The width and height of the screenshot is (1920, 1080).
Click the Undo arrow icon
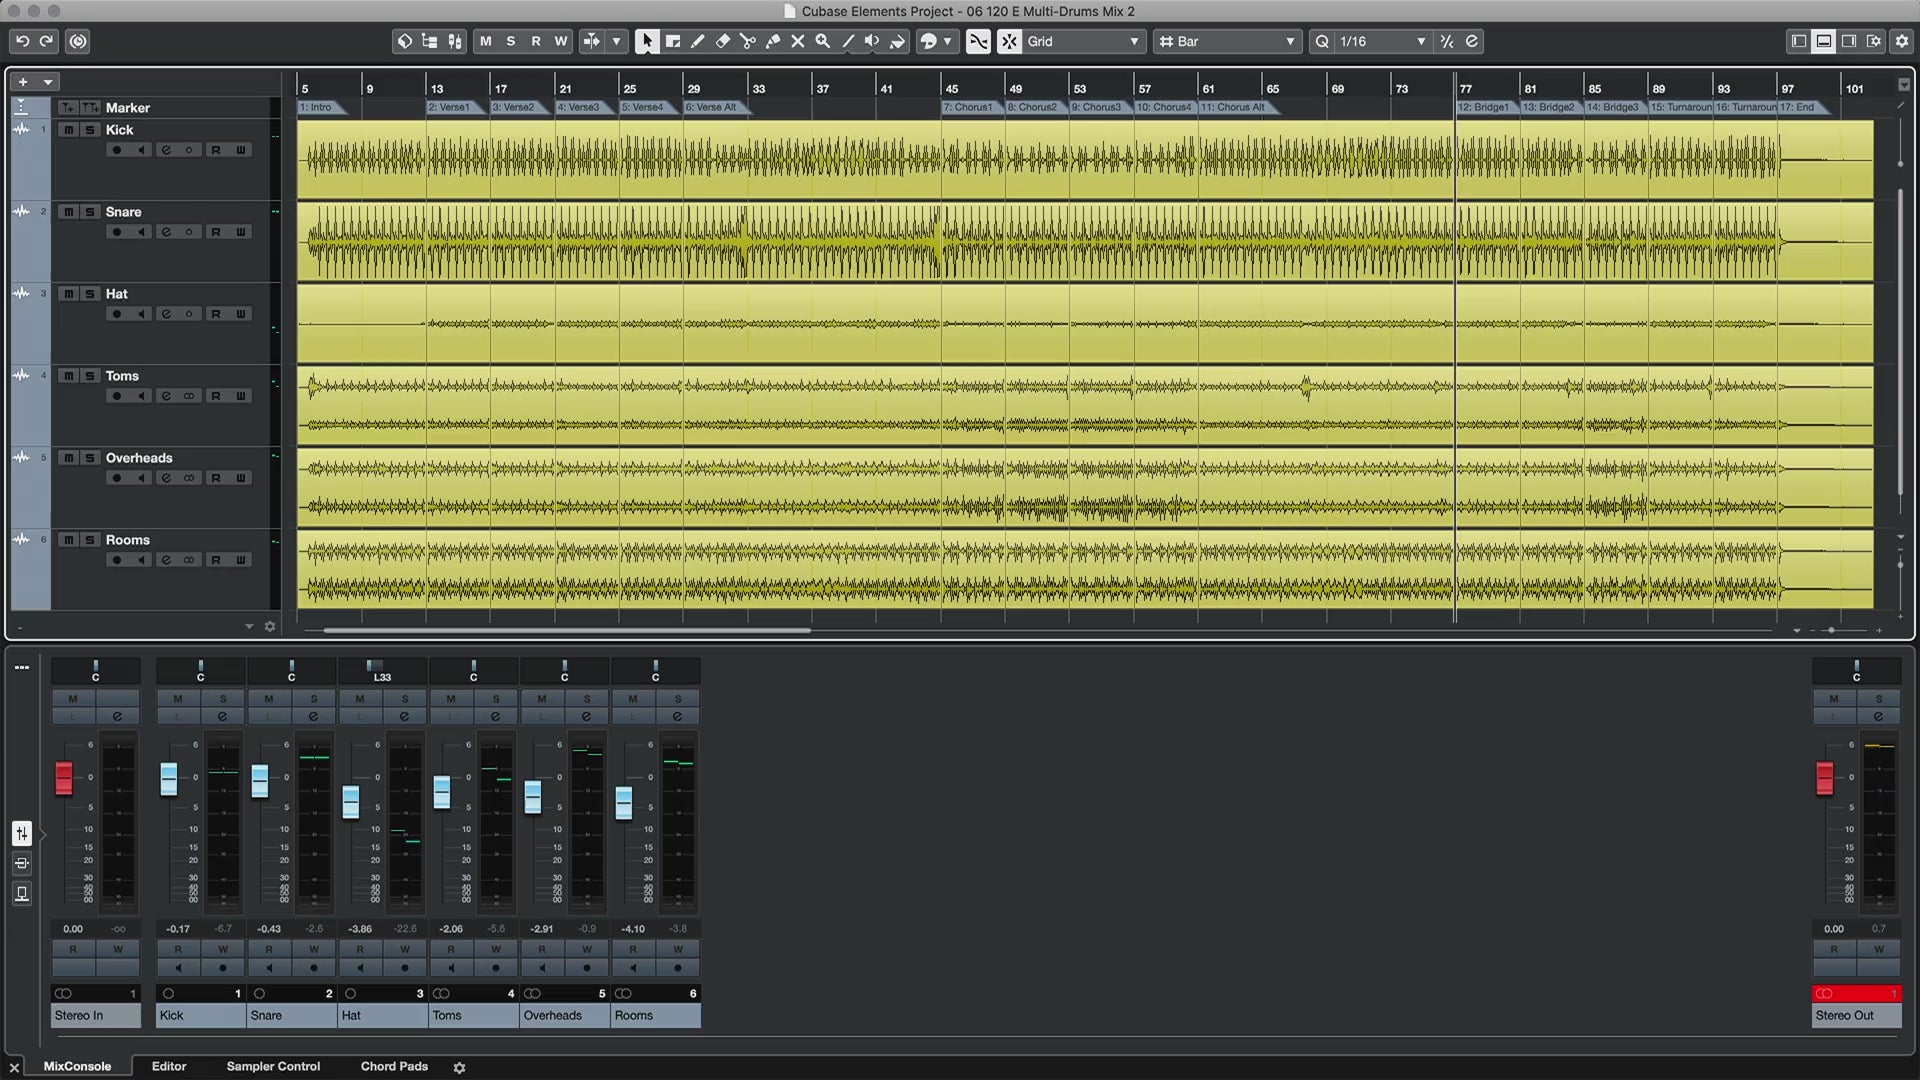click(22, 41)
